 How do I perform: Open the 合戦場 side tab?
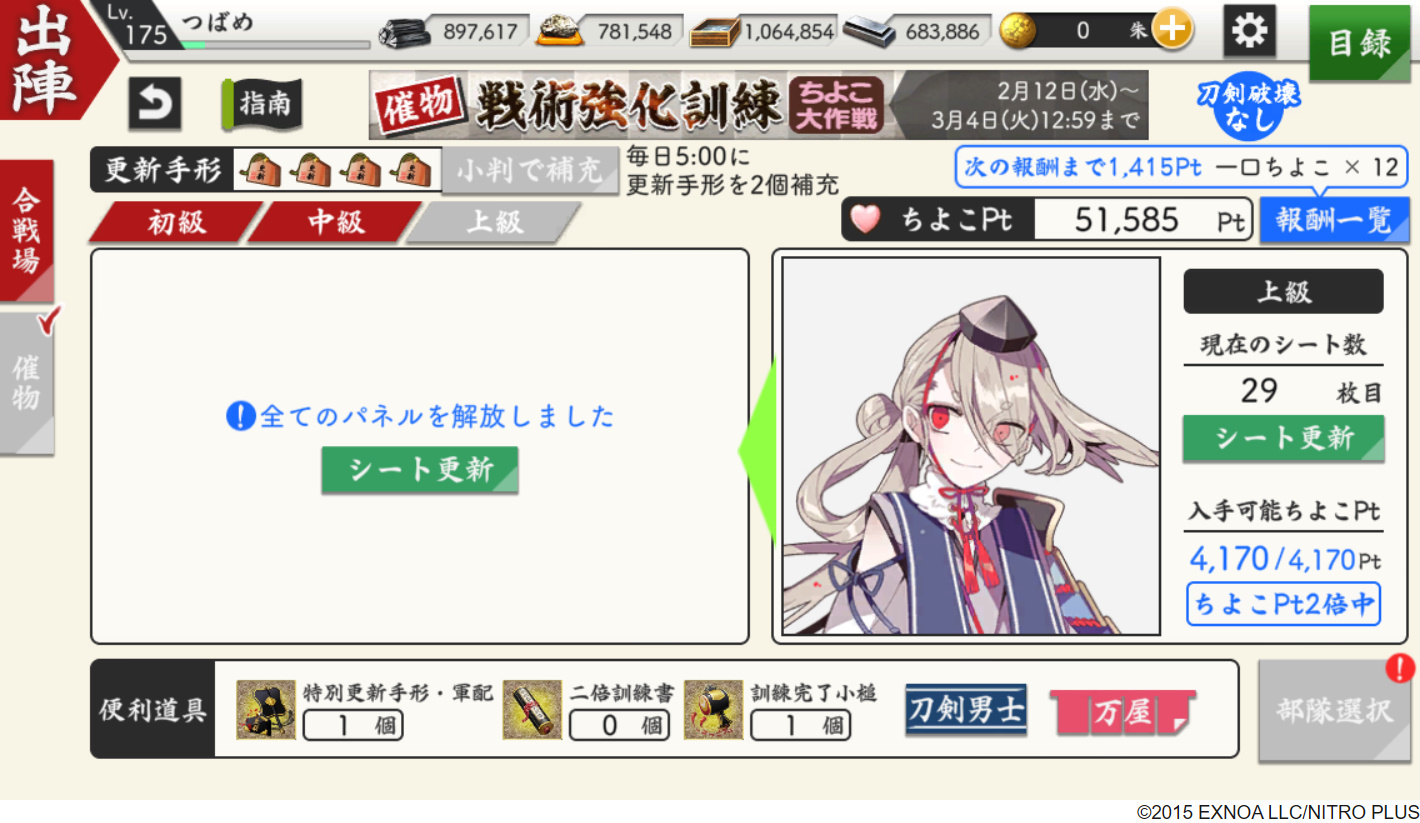point(27,231)
